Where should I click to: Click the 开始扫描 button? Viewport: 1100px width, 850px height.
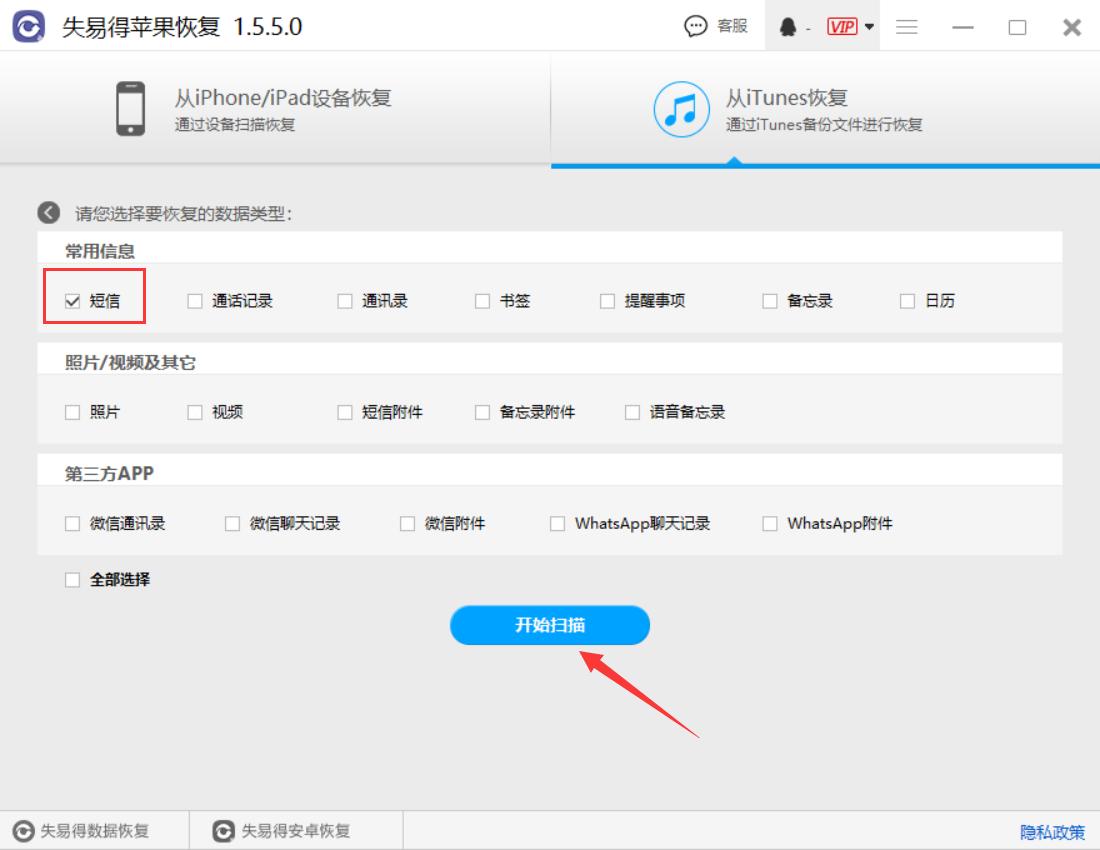(550, 625)
